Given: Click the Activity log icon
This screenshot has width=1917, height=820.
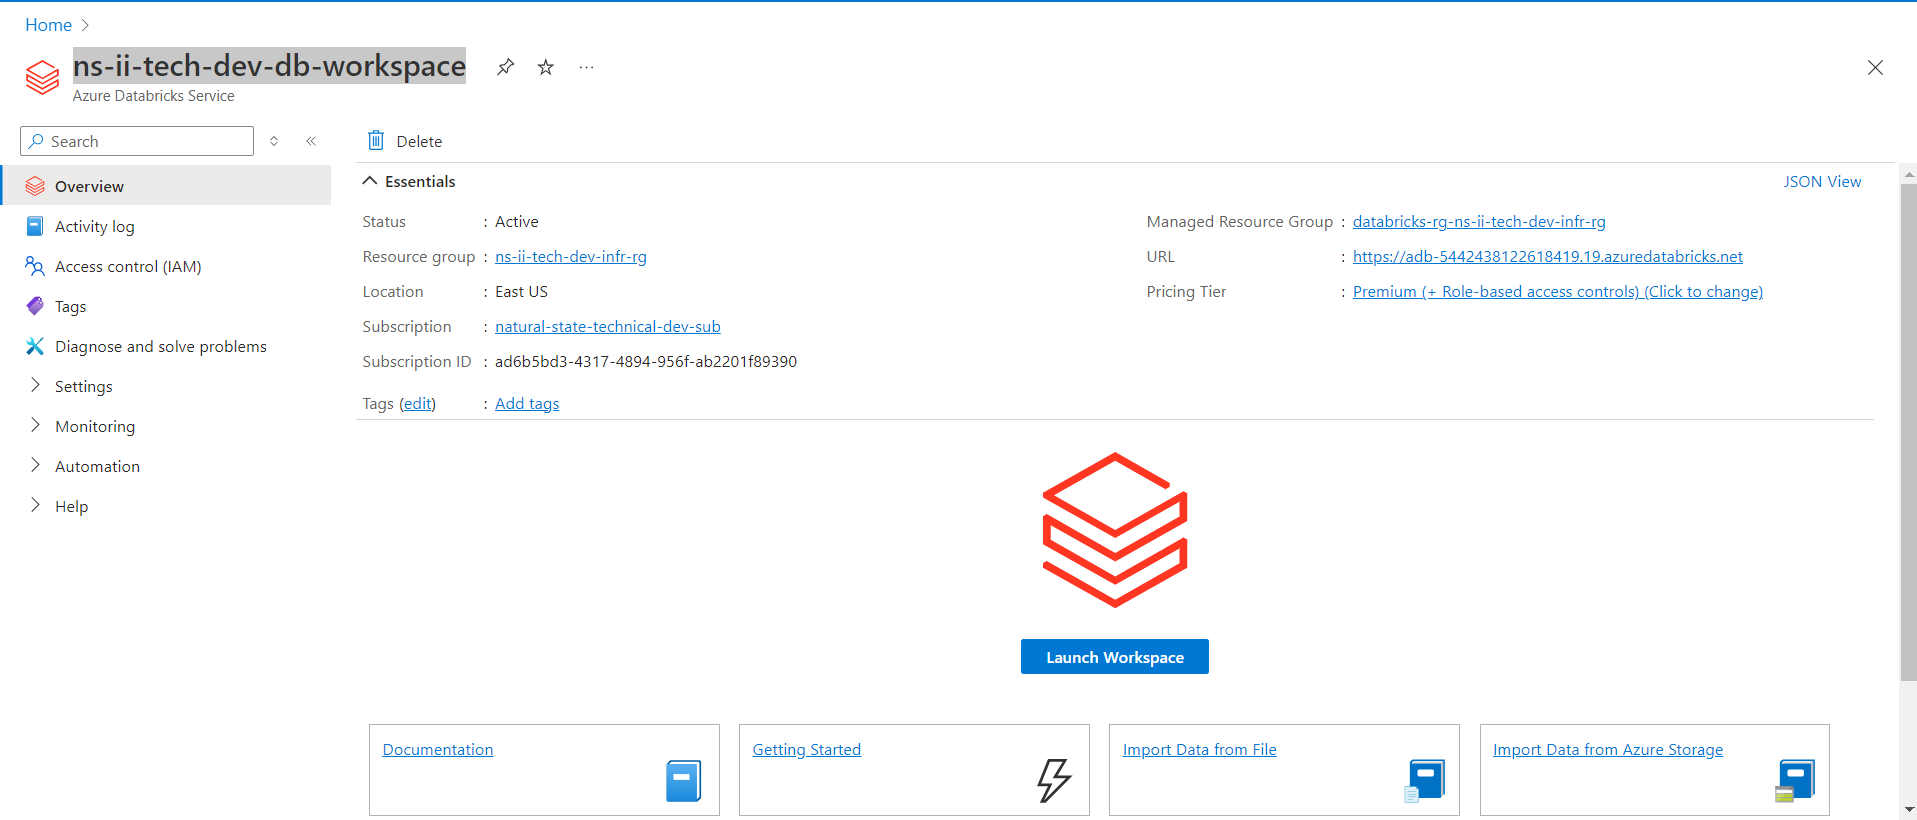Looking at the screenshot, I should point(35,226).
